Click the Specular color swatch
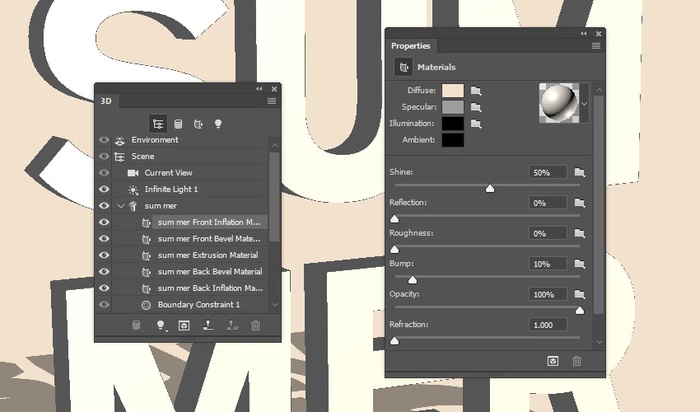The height and width of the screenshot is (412, 700). pyautogui.click(x=453, y=107)
